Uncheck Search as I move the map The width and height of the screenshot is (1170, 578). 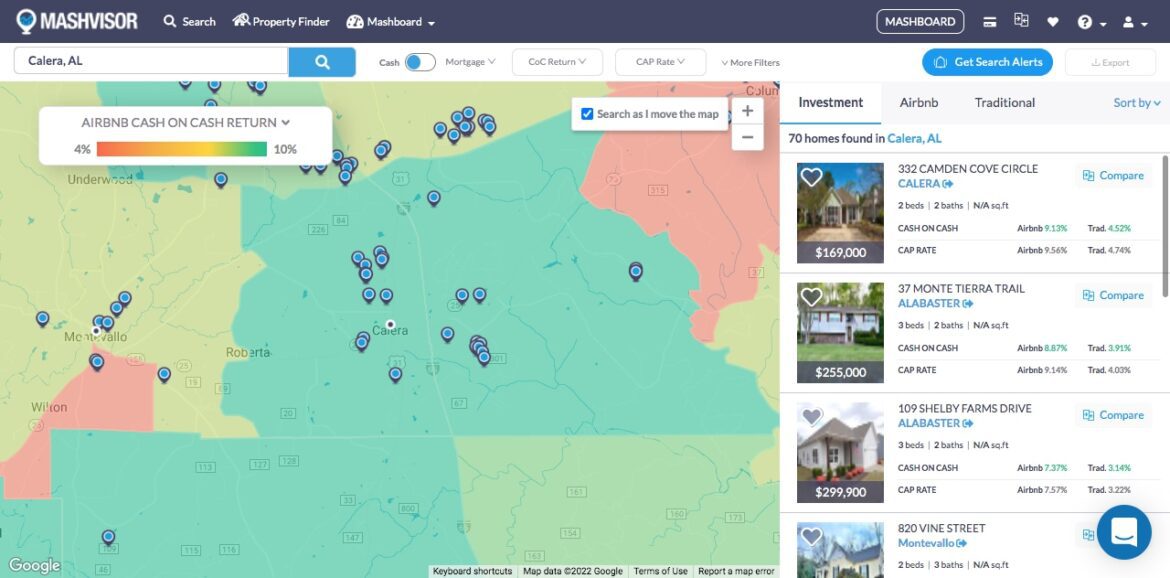pos(587,114)
